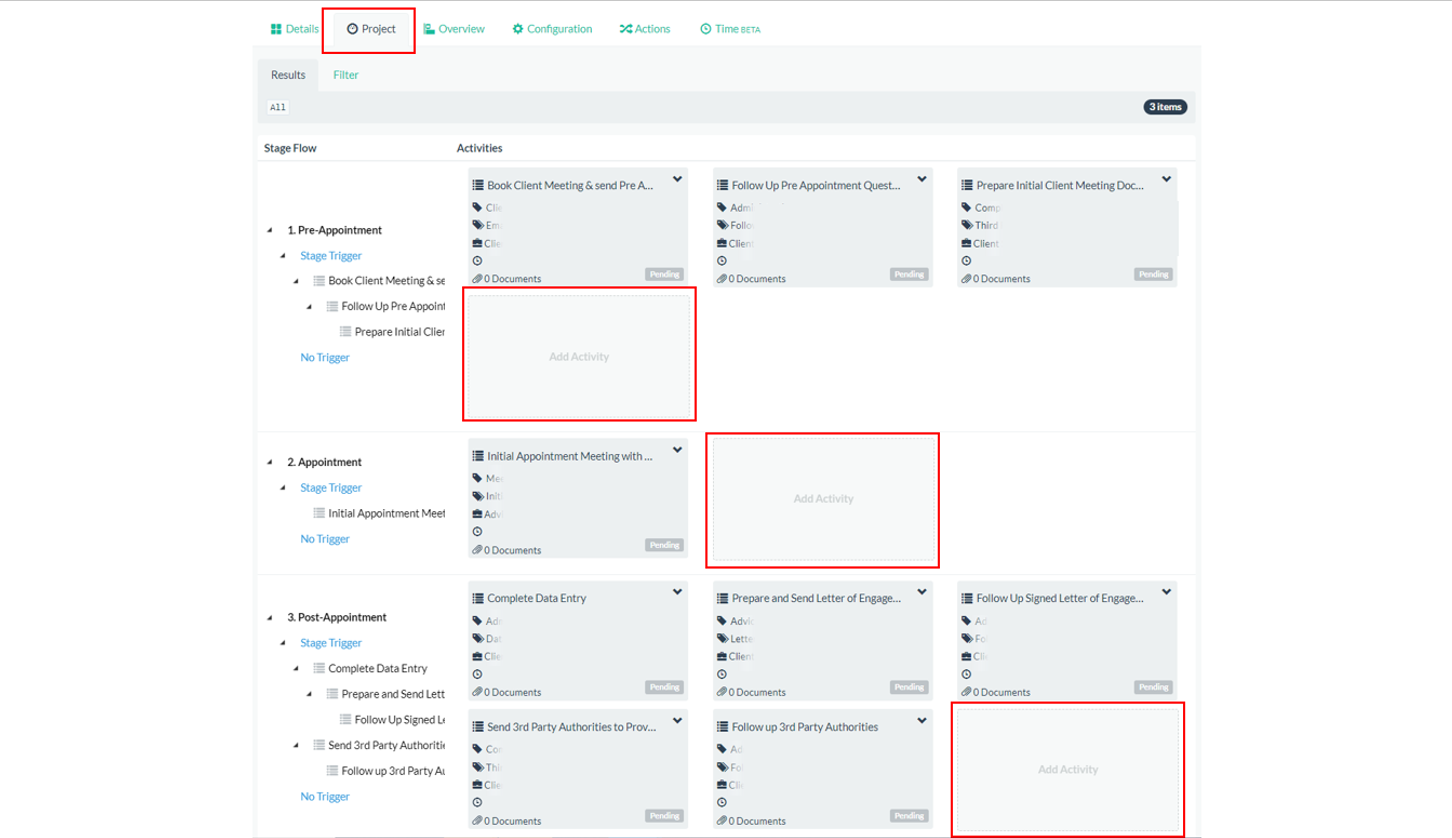The width and height of the screenshot is (1452, 838).
Task: Collapse the 1. Pre-Appointment stage
Action: pos(270,230)
